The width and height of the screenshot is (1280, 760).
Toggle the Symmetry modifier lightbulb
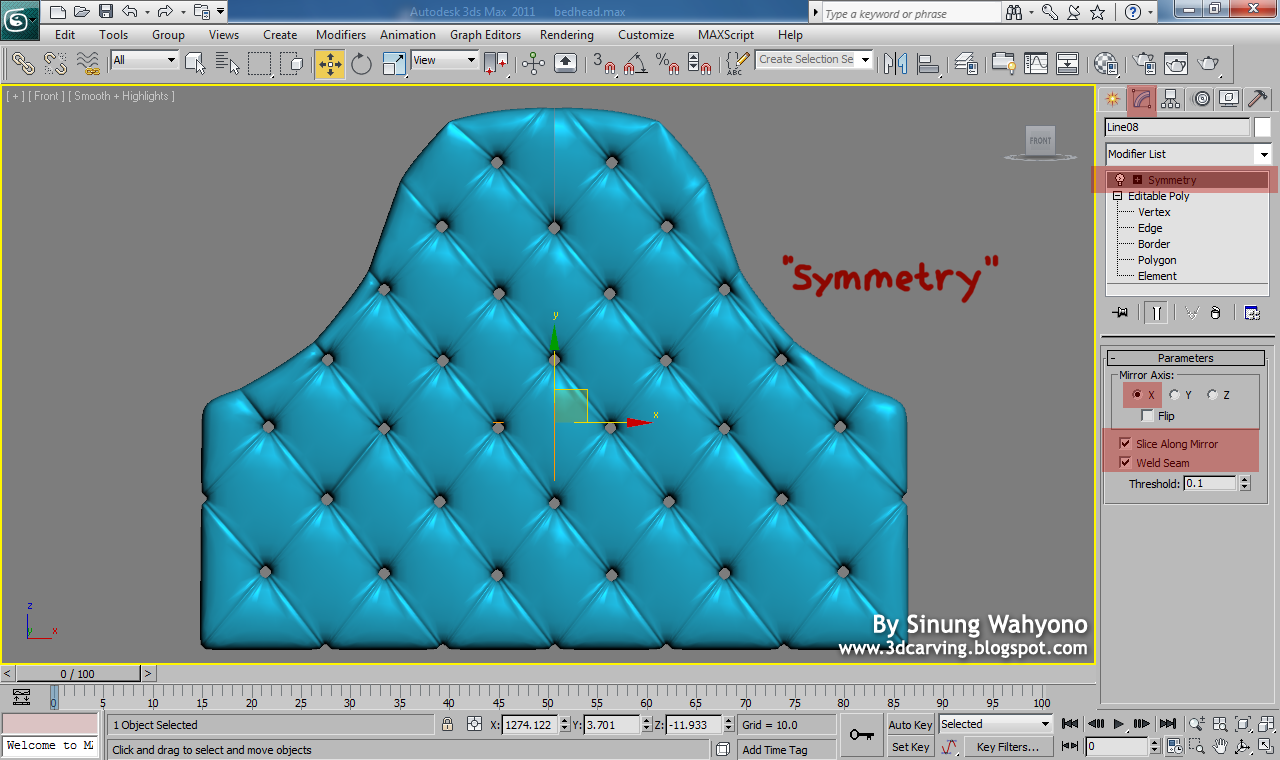click(1120, 180)
